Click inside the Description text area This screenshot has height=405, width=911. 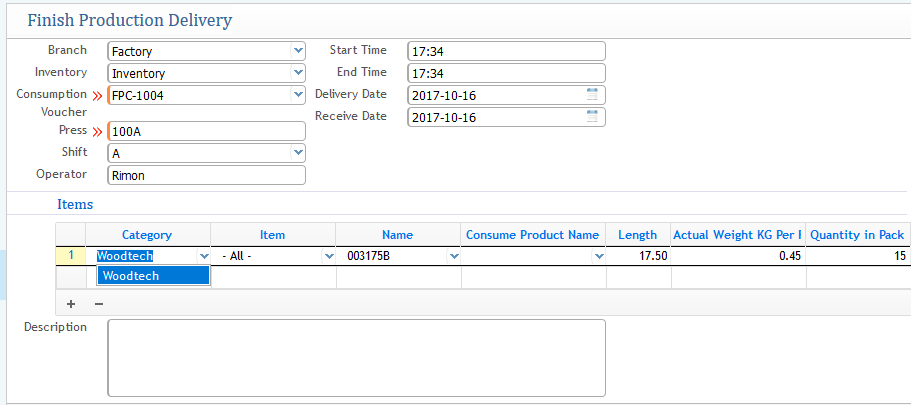pos(355,357)
